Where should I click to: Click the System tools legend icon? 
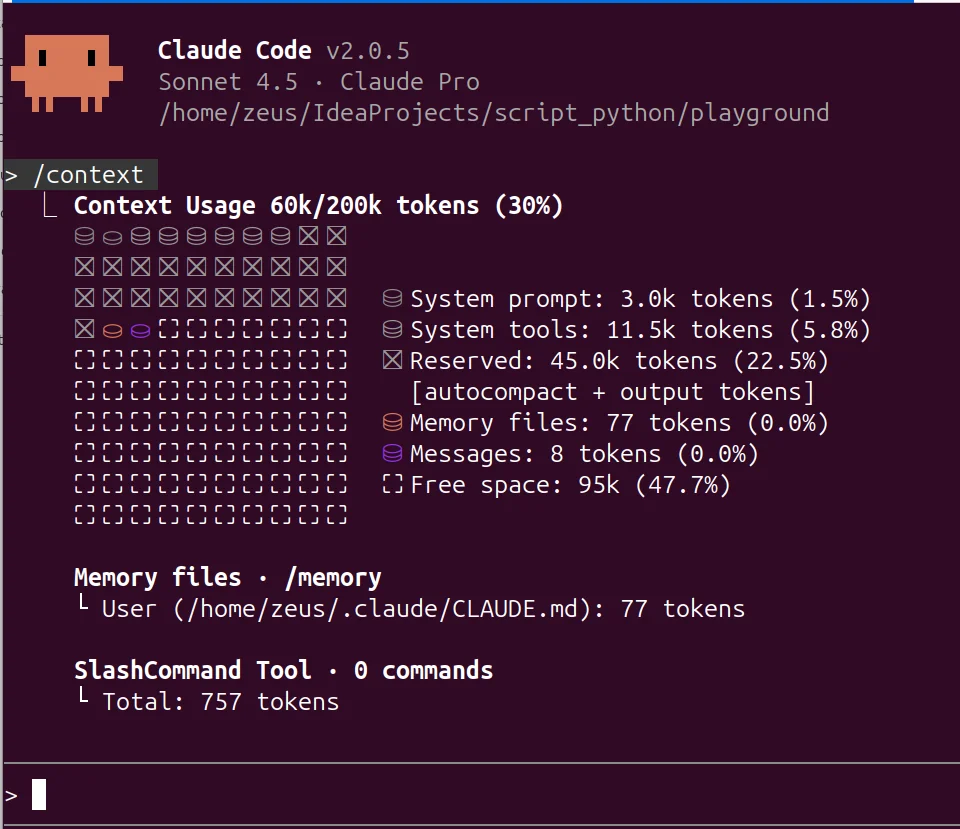tap(392, 329)
